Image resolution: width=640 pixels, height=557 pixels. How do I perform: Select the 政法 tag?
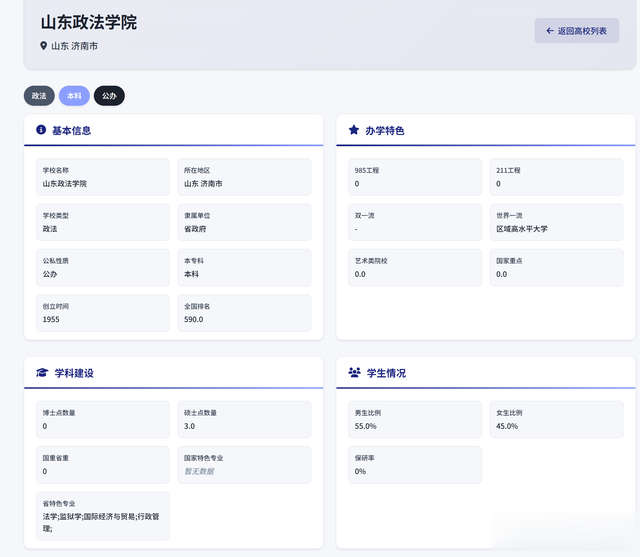pos(39,96)
